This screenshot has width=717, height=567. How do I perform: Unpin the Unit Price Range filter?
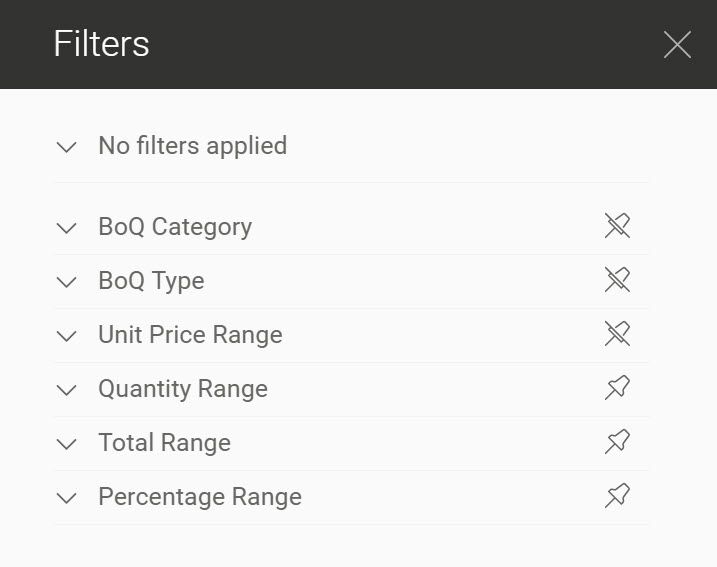coord(617,335)
